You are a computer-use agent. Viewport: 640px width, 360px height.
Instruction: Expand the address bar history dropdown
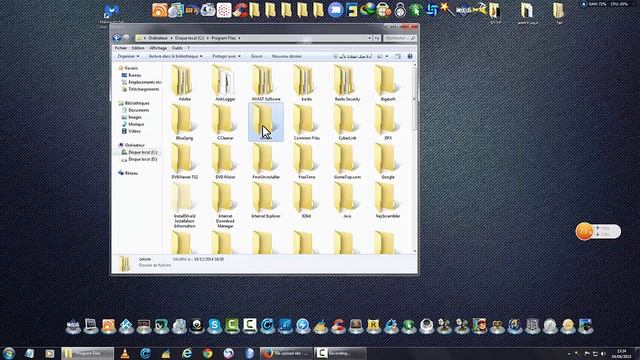369,38
